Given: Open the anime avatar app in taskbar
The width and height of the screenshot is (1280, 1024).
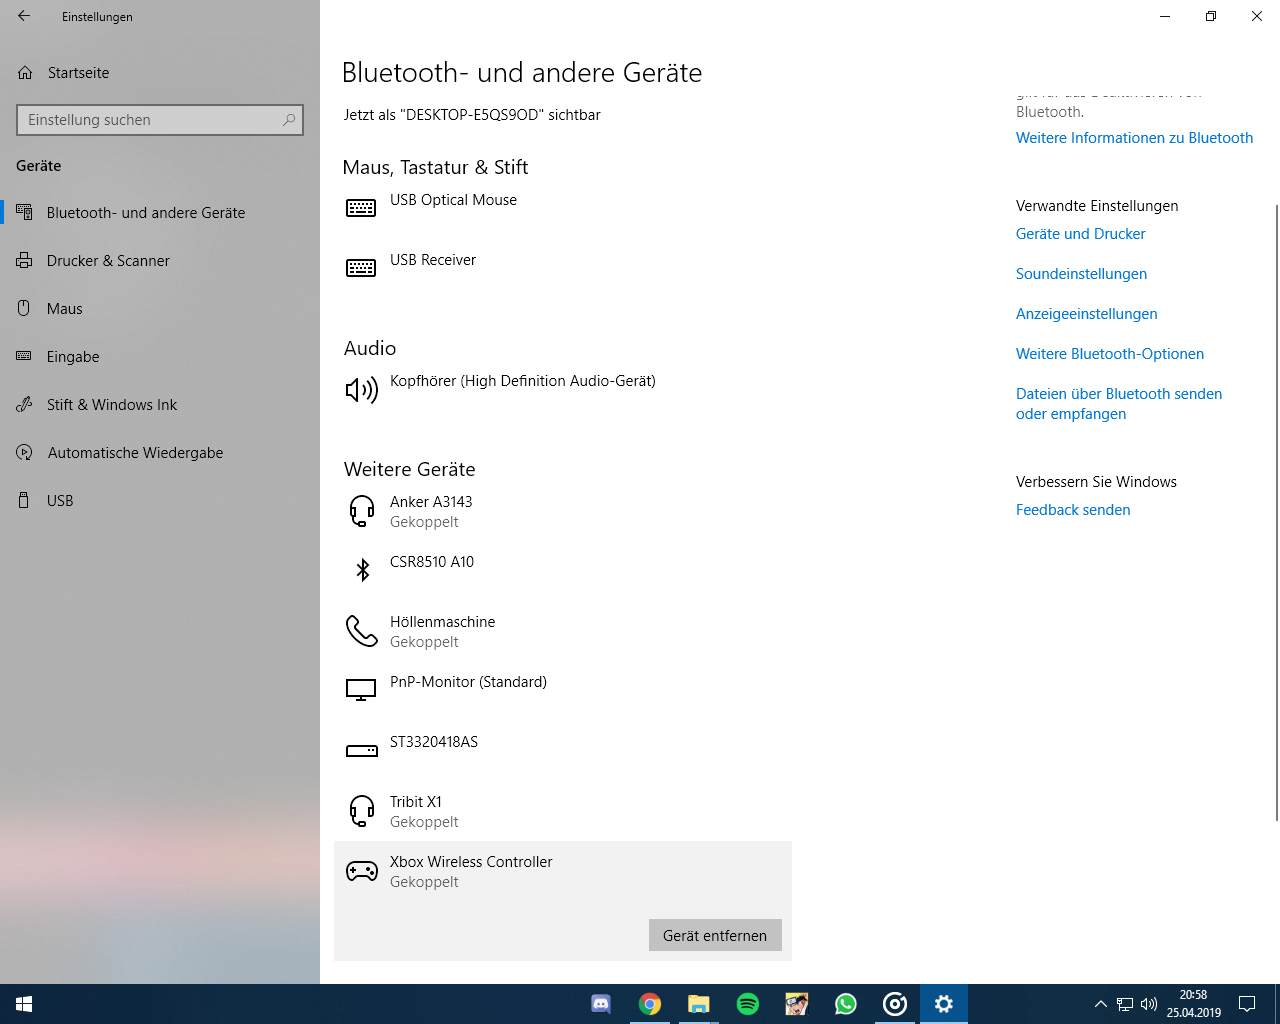Looking at the screenshot, I should (797, 1004).
